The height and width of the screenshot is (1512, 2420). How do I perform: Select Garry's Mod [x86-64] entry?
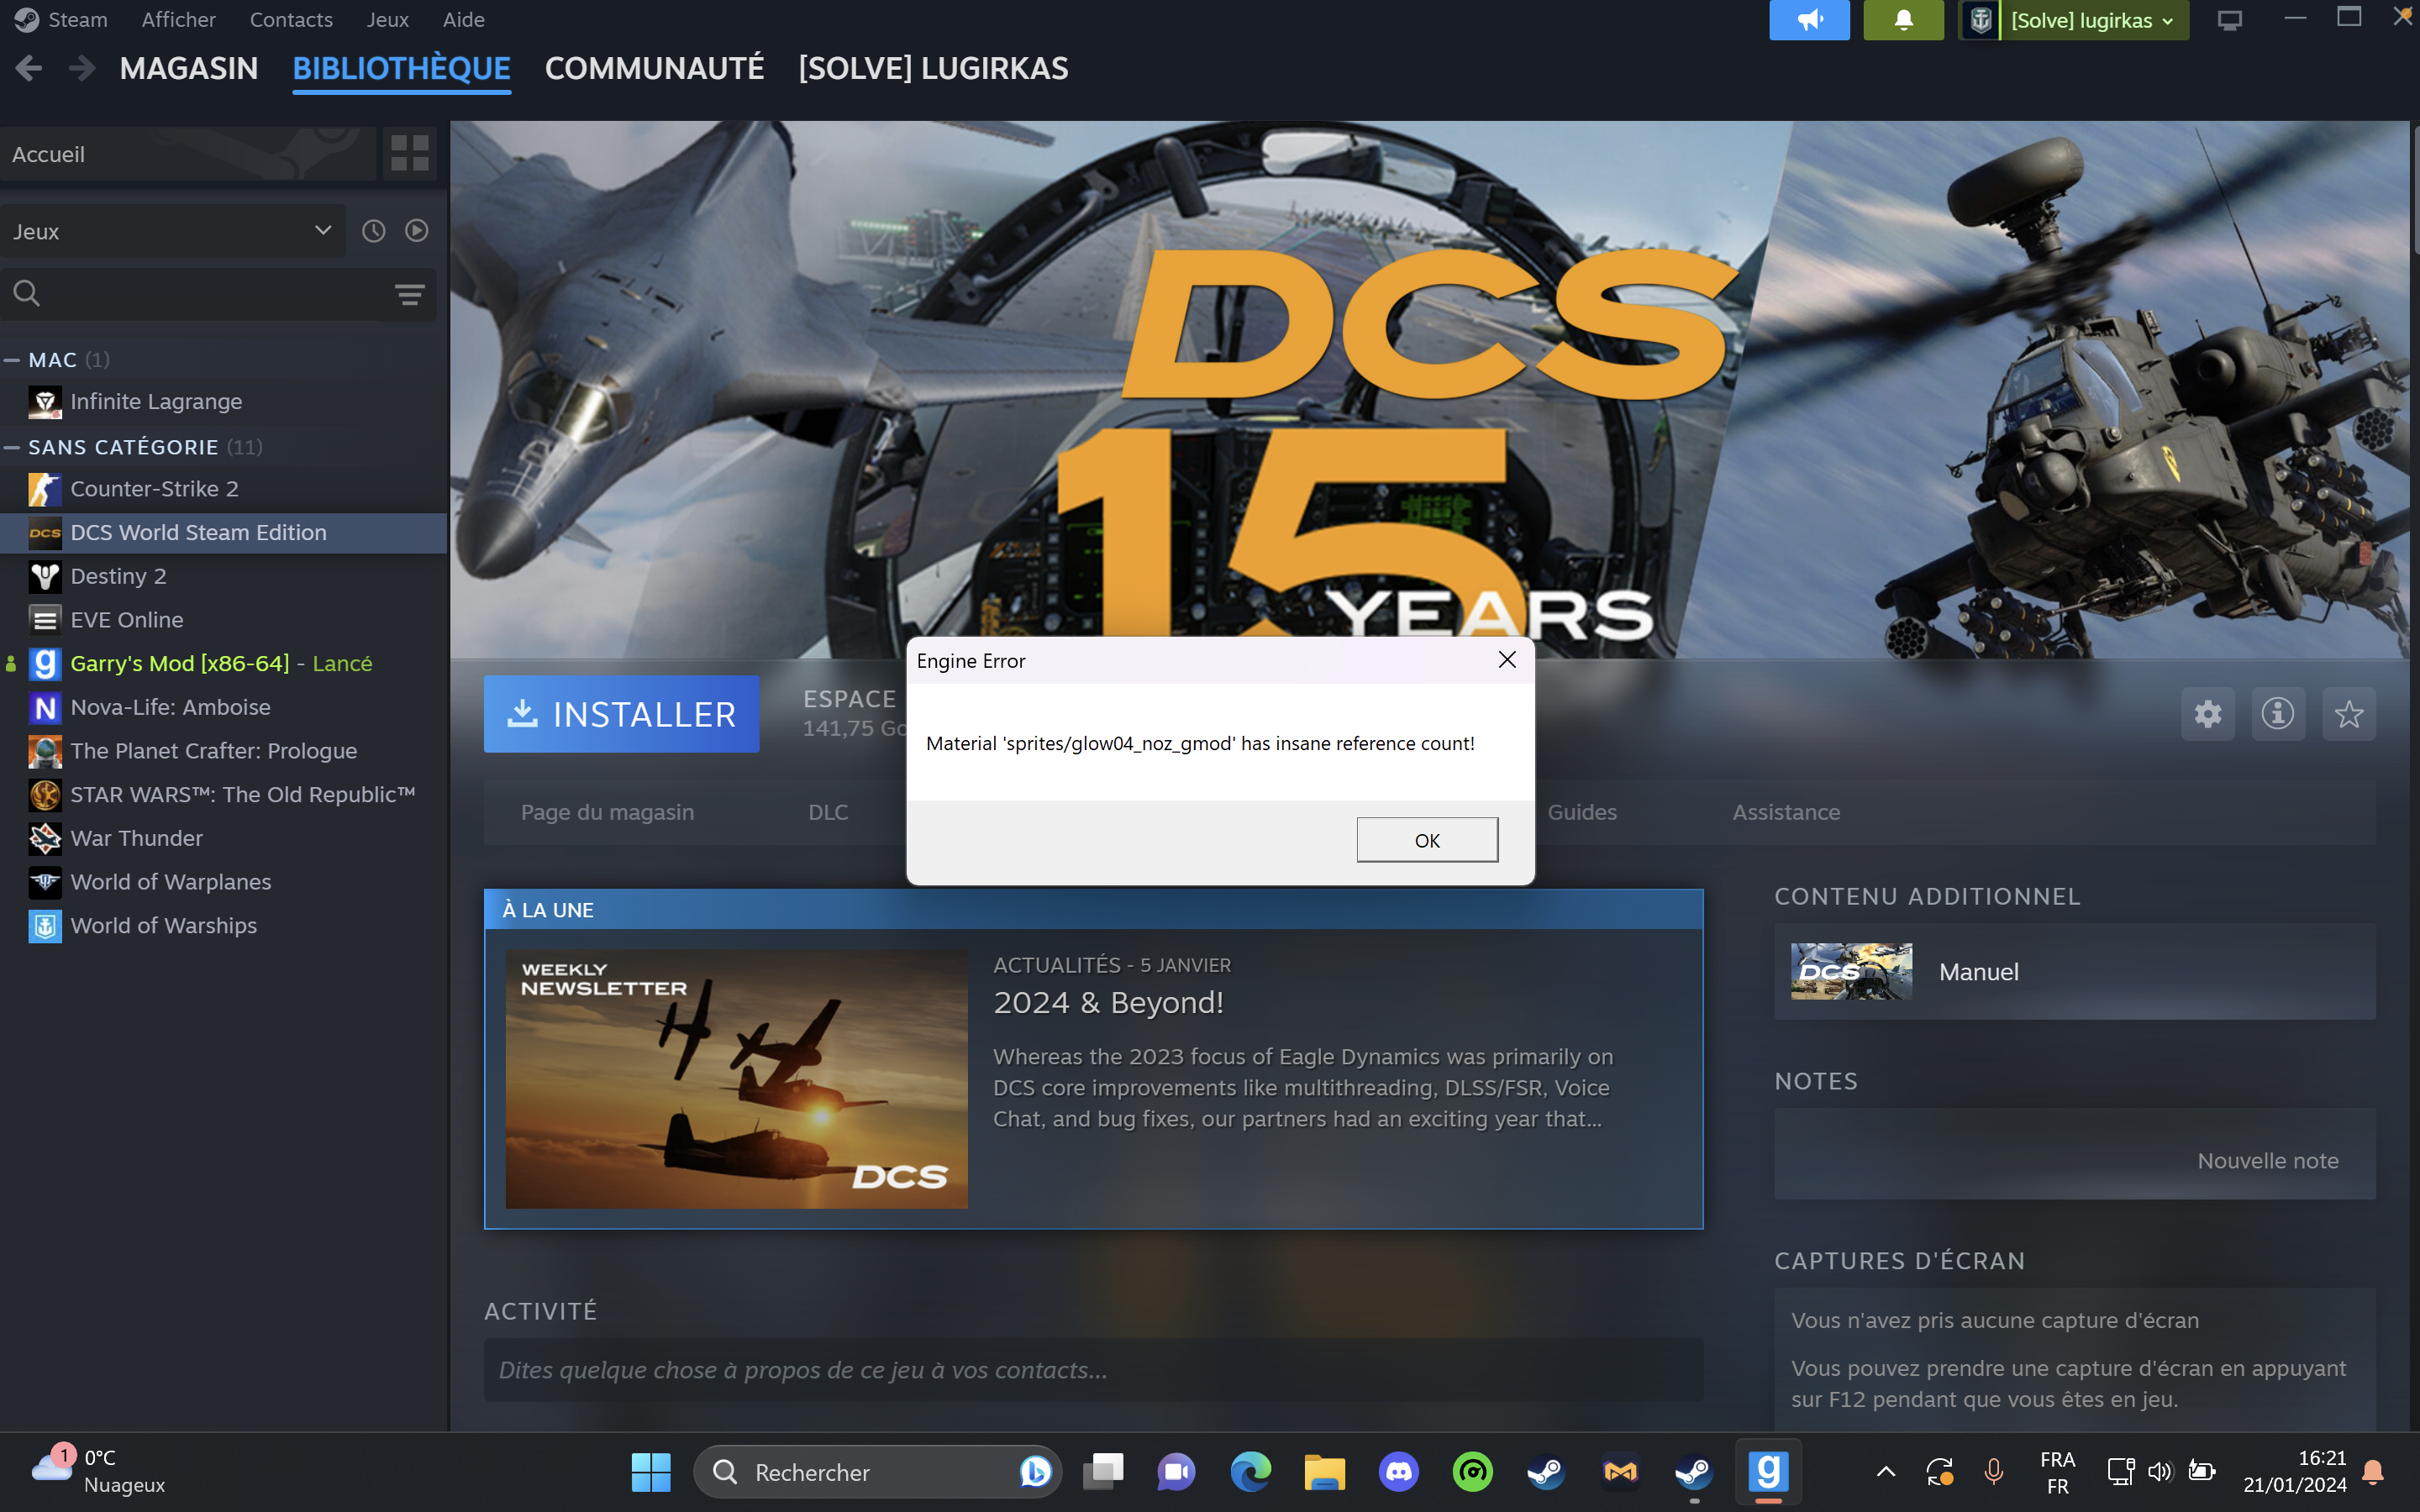click(224, 664)
